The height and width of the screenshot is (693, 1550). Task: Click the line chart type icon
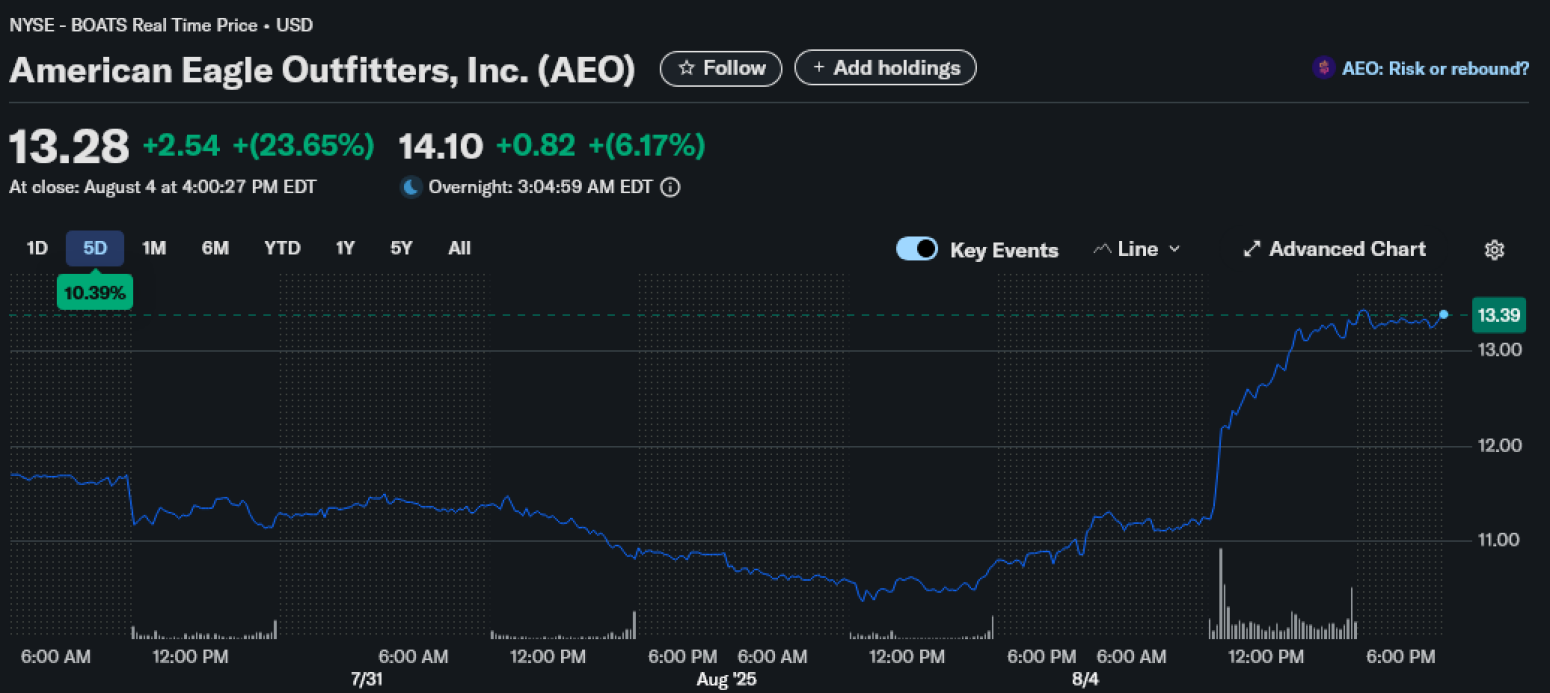pos(1103,249)
